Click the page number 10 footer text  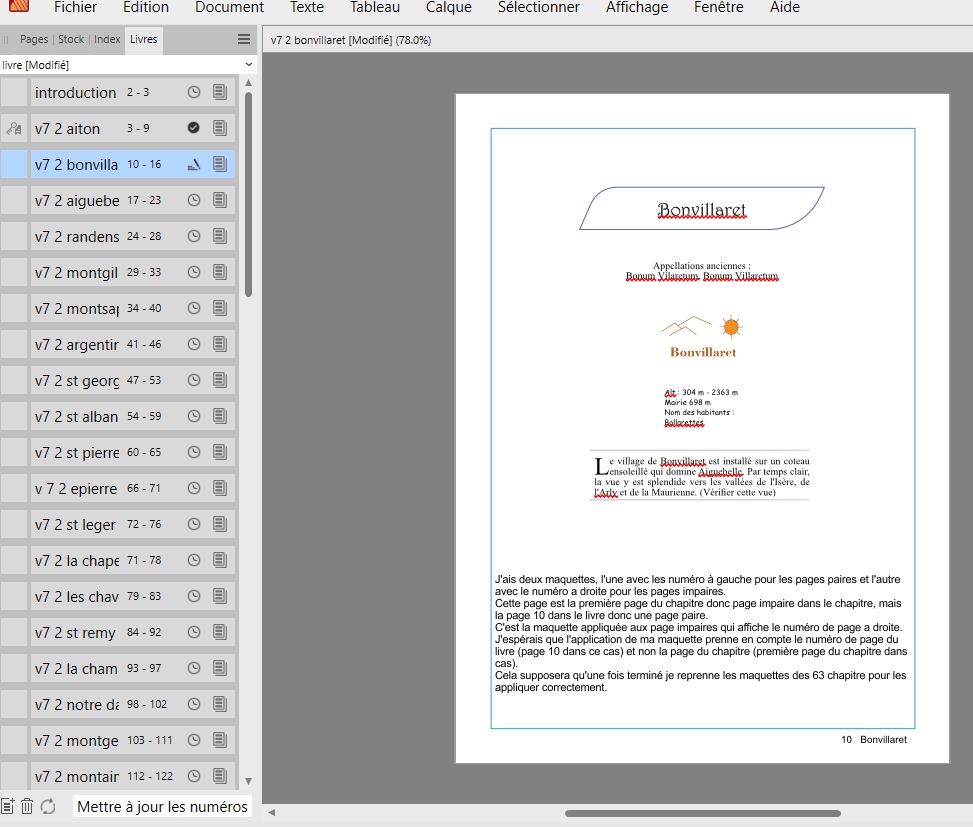(x=846, y=740)
